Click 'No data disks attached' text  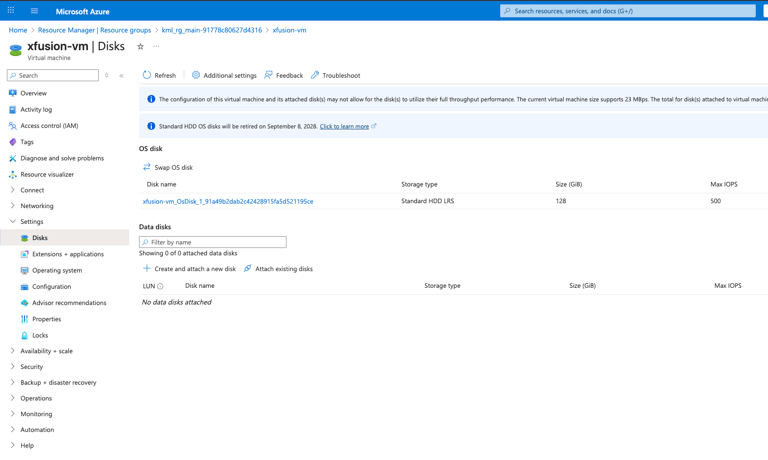point(176,302)
